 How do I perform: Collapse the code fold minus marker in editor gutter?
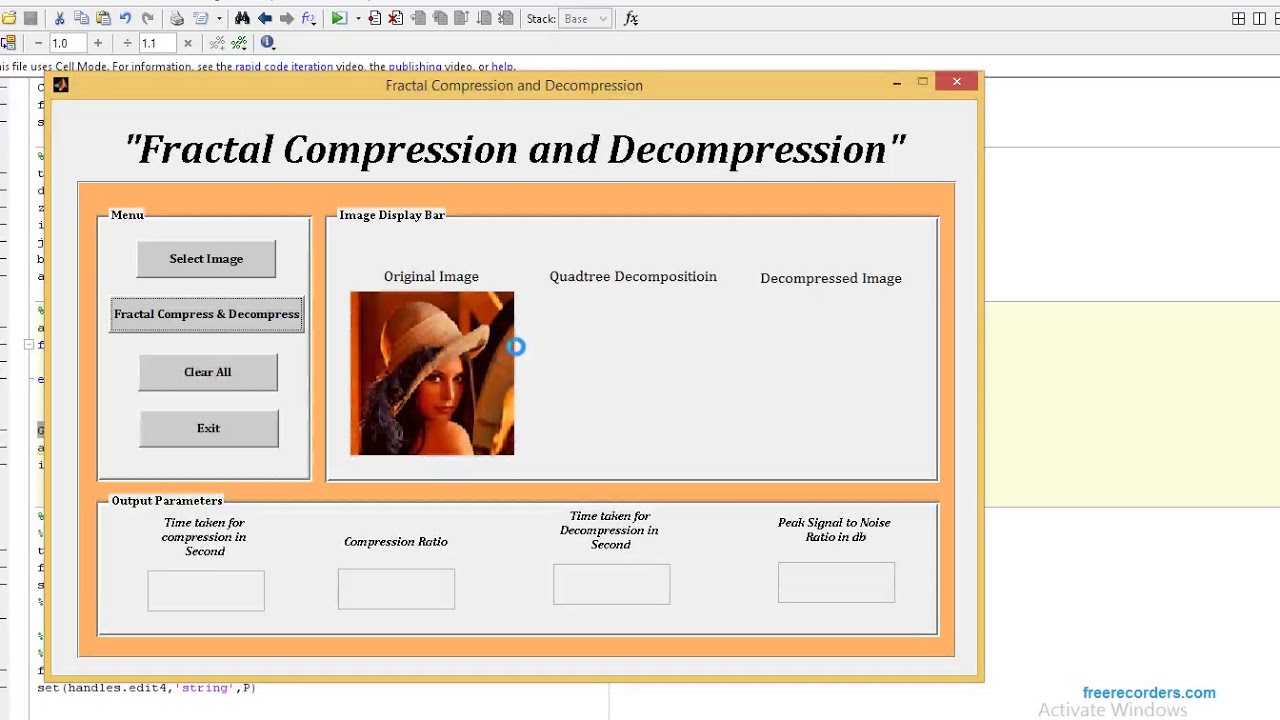click(29, 345)
